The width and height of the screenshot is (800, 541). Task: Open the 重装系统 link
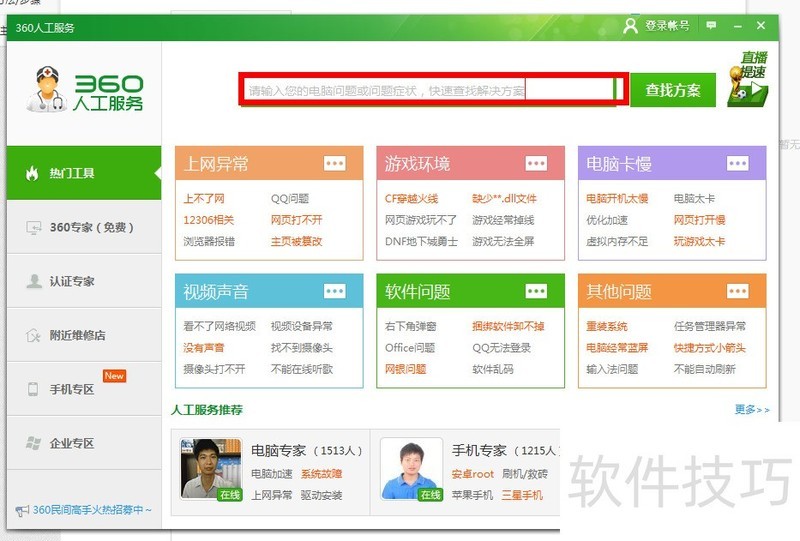click(x=607, y=326)
